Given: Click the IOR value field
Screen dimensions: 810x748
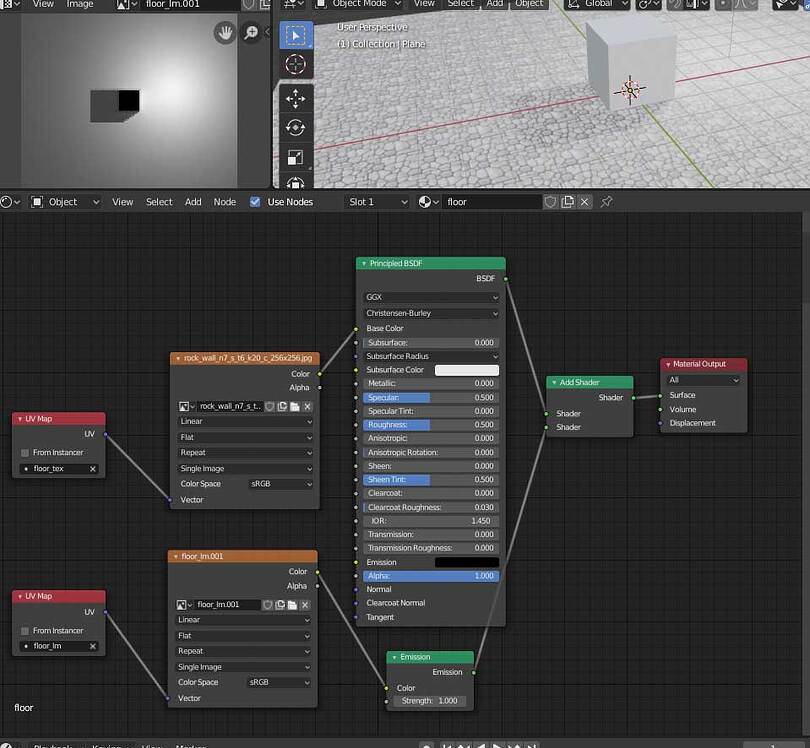Looking at the screenshot, I should point(431,521).
